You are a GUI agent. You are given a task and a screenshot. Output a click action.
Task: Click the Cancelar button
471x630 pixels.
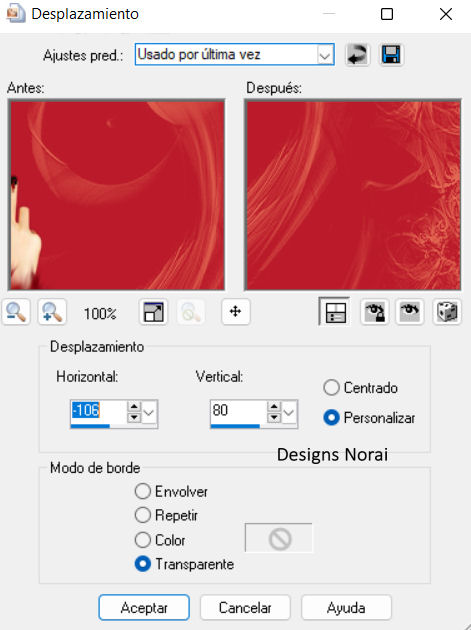tap(245, 608)
